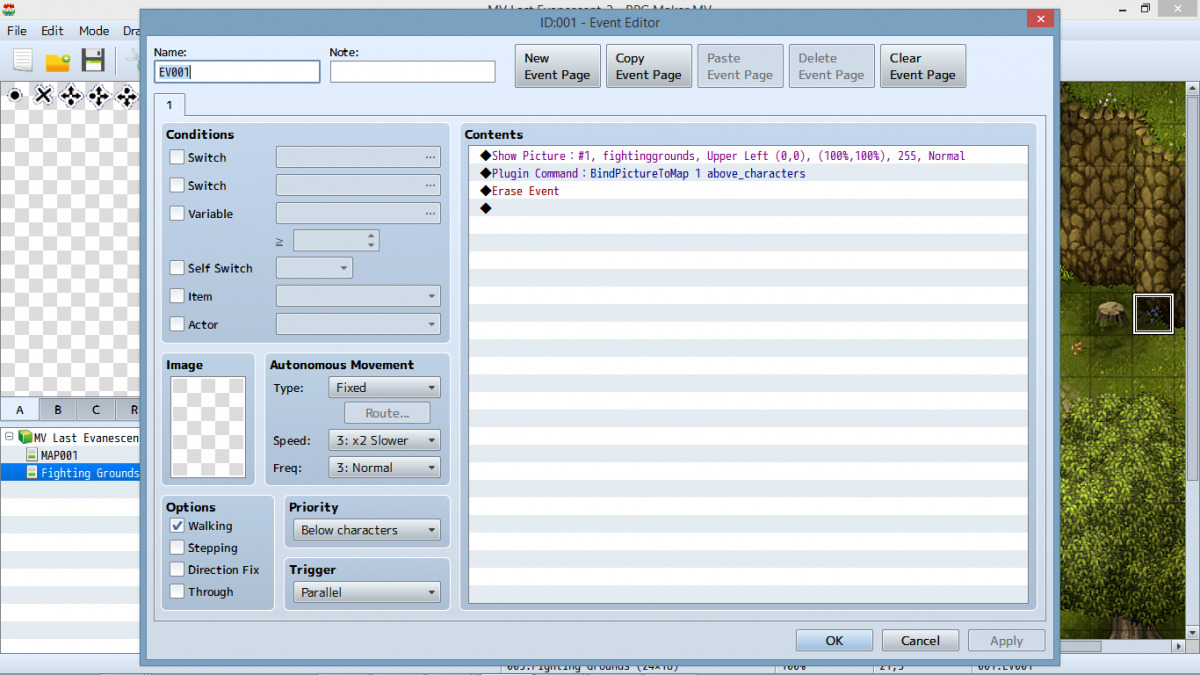Screen dimensions: 1200x675
Task: Enable the Variable condition checkbox
Action: (177, 213)
